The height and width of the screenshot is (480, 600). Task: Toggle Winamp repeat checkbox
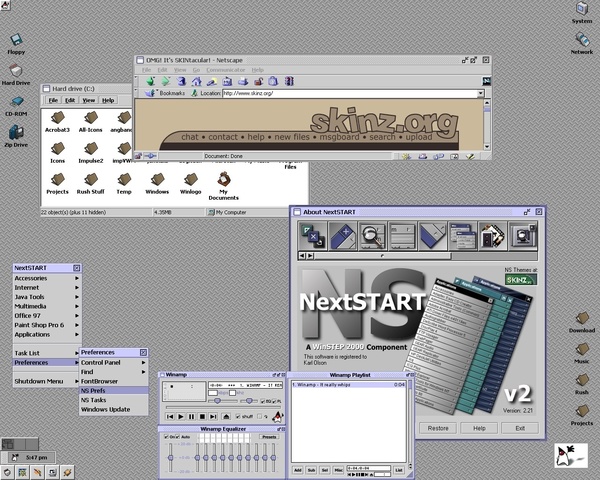coord(260,416)
